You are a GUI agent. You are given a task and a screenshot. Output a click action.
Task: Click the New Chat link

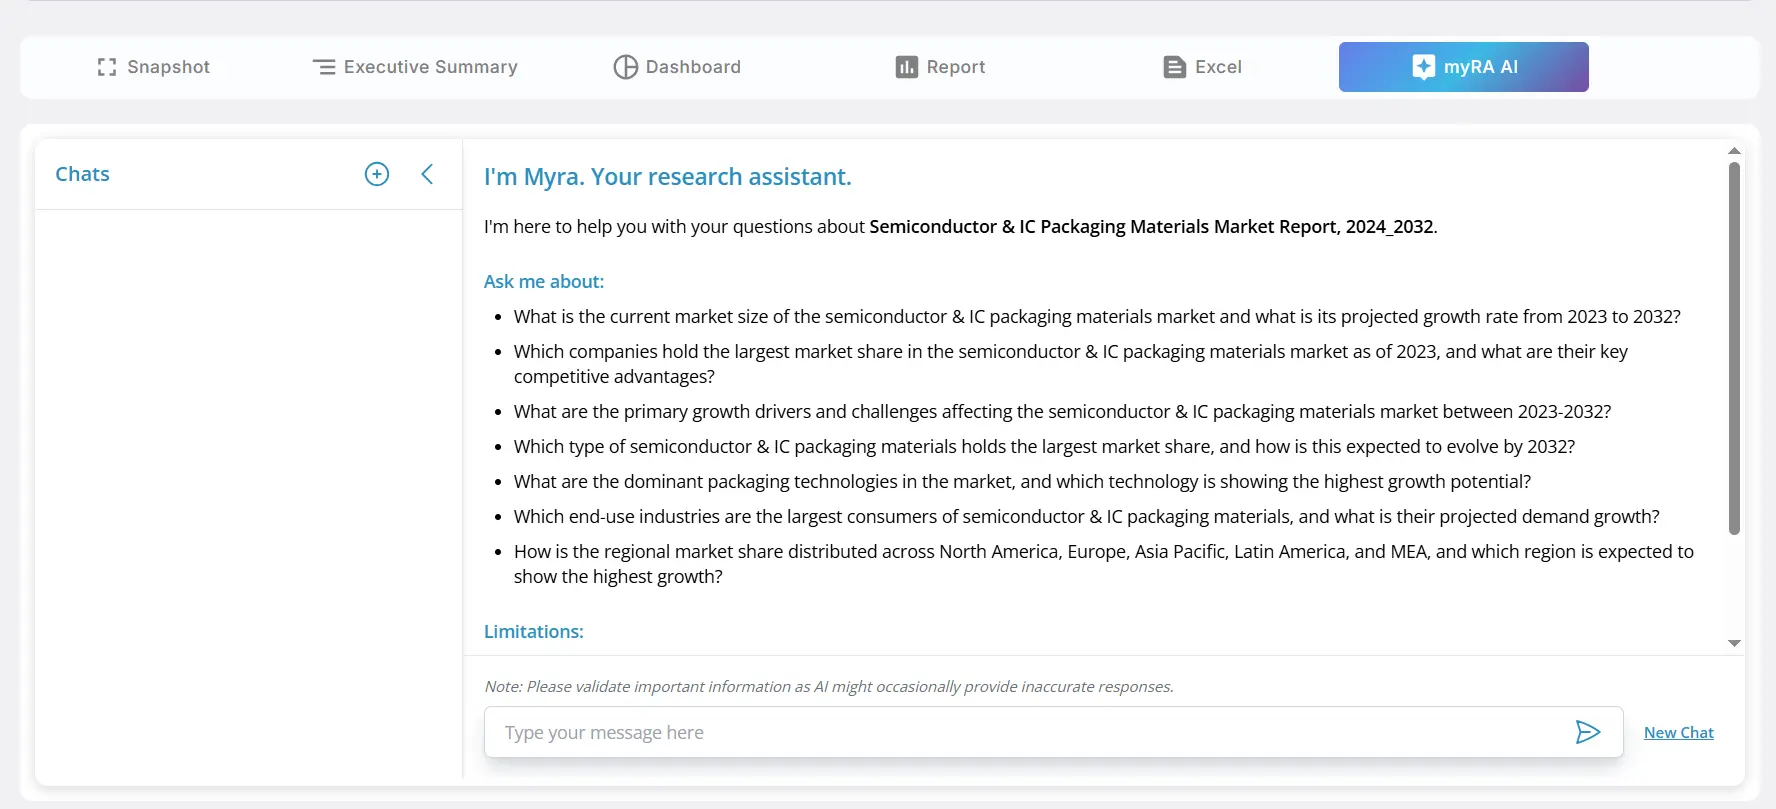click(x=1678, y=732)
